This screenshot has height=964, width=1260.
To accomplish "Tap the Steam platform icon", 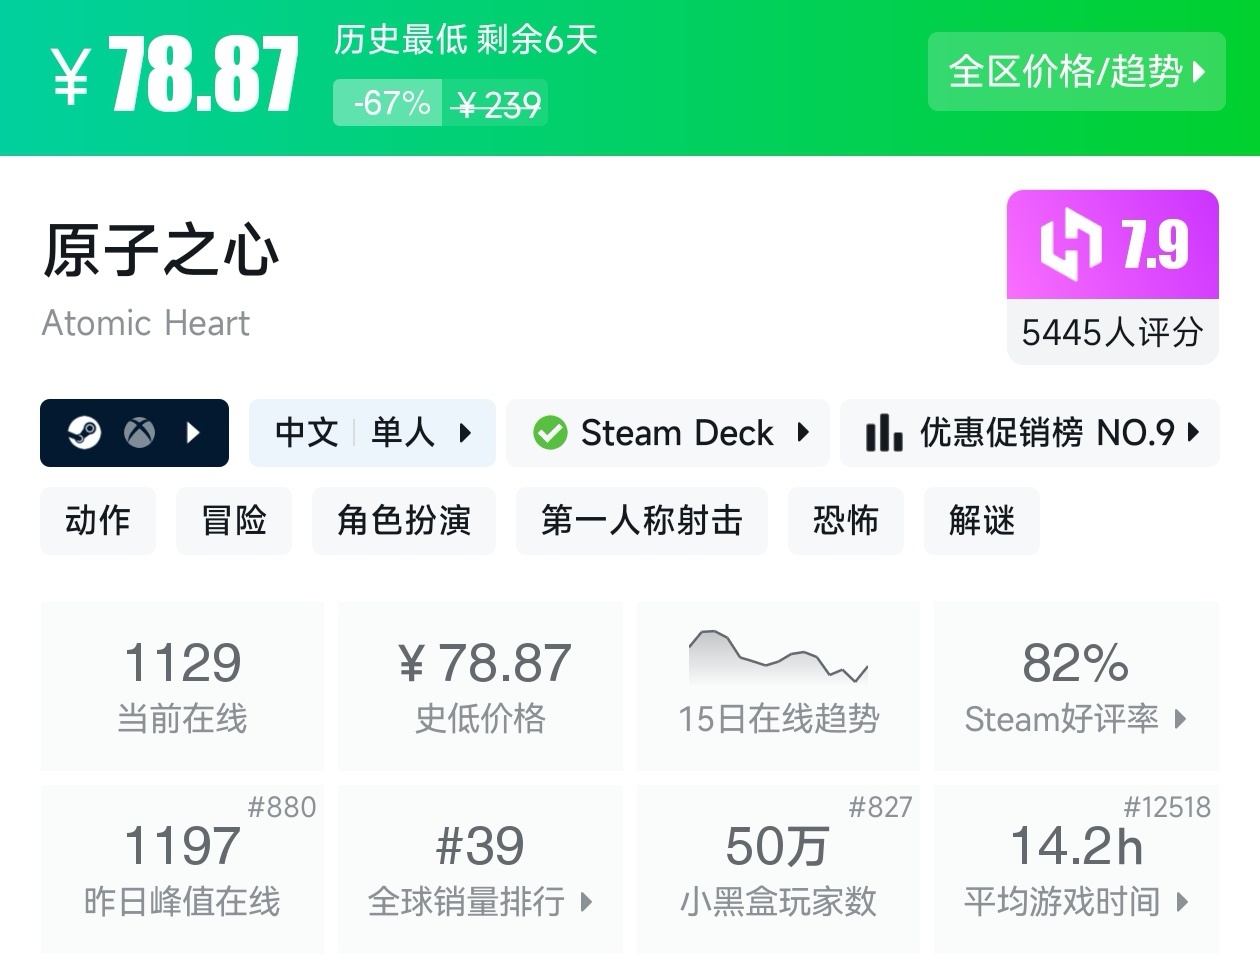I will pos(85,433).
